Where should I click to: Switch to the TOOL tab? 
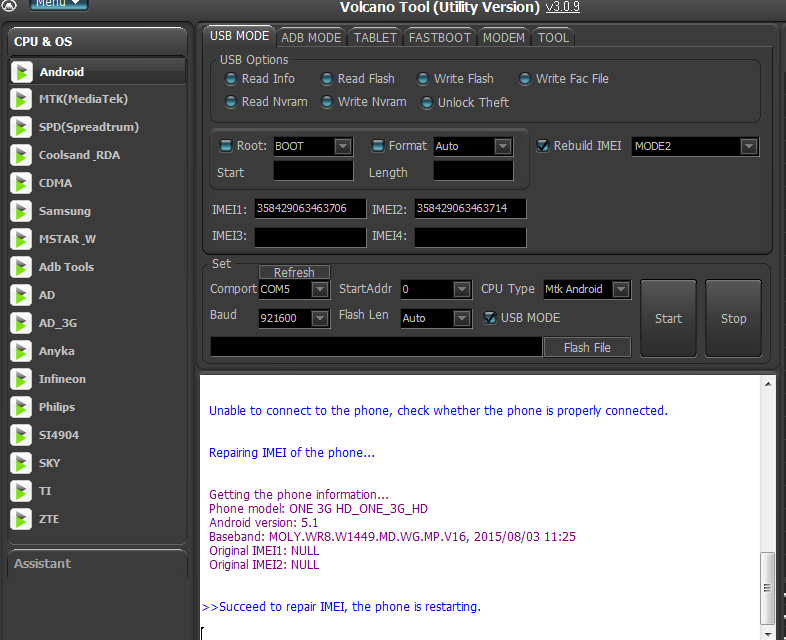click(553, 38)
